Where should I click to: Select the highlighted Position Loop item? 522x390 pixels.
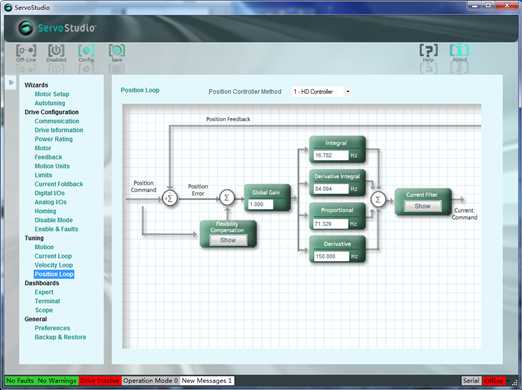click(x=54, y=274)
